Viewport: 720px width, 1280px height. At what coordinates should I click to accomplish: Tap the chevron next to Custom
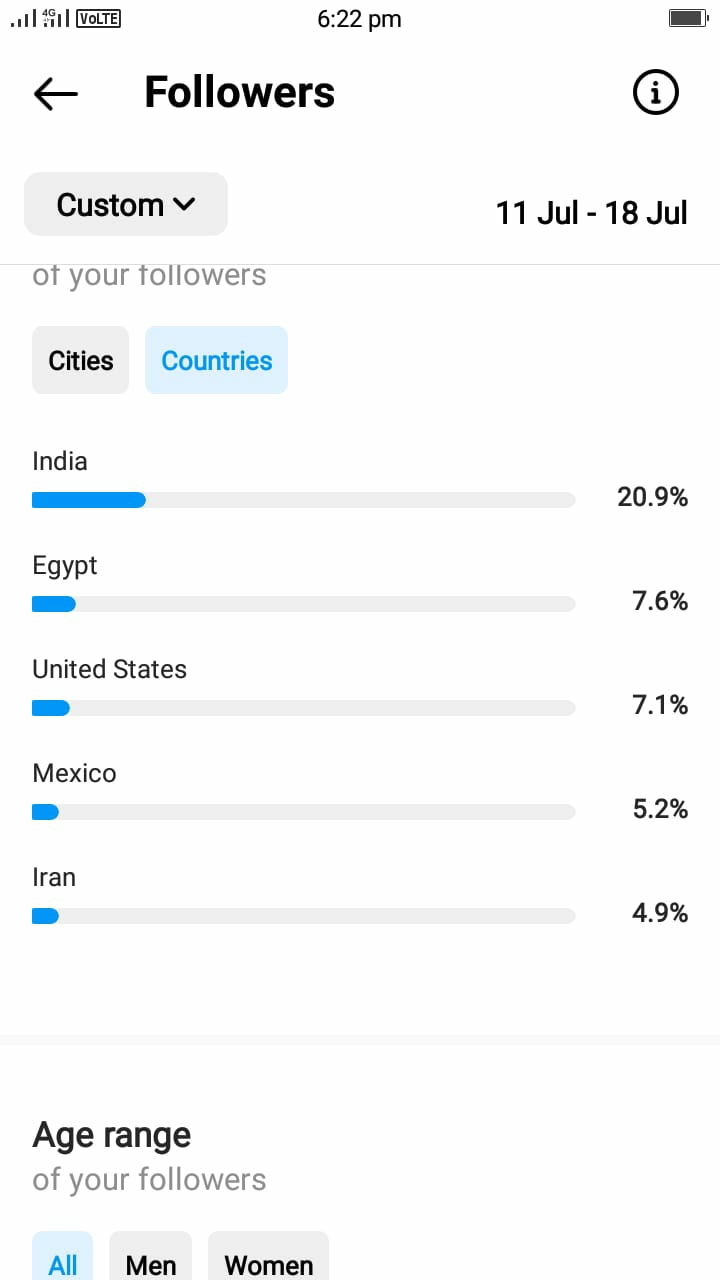pyautogui.click(x=184, y=205)
